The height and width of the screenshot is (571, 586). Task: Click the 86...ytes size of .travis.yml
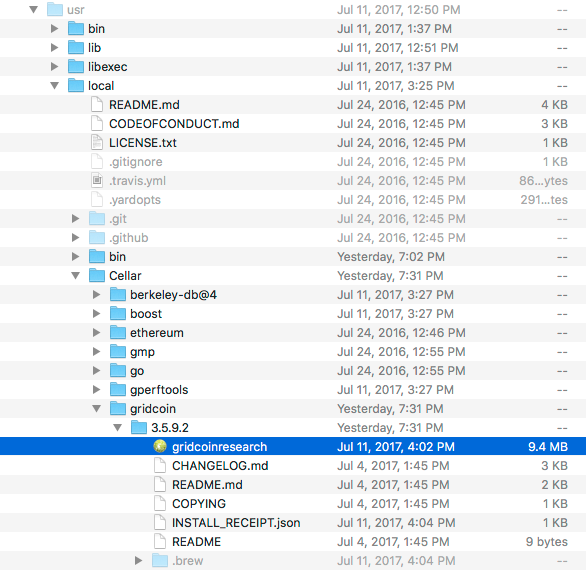(543, 181)
